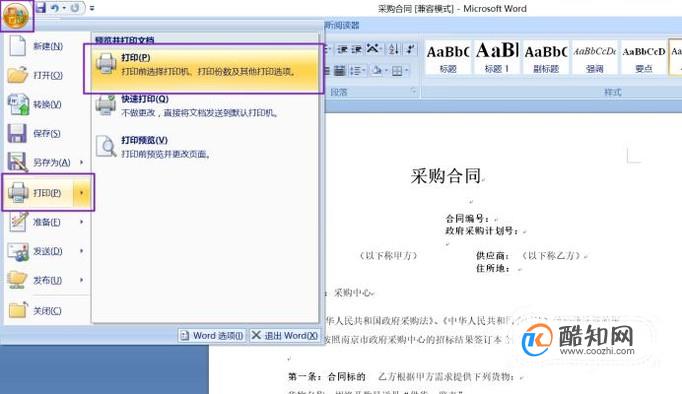The width and height of the screenshot is (682, 394).
Task: Click the 退出 Word(X) button
Action: 285,336
